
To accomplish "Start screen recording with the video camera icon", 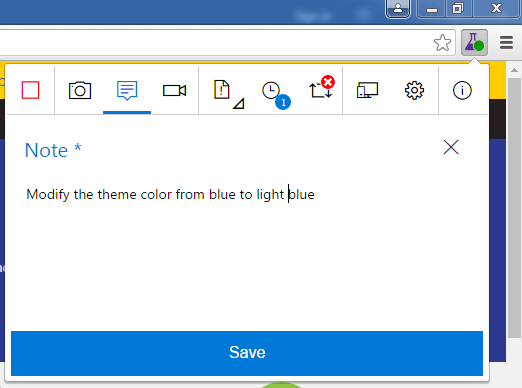I will [174, 90].
